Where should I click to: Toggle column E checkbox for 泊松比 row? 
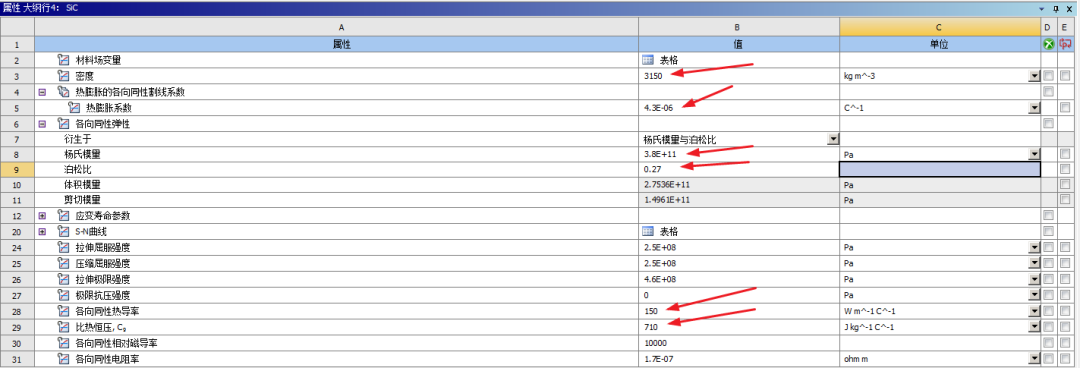click(x=1066, y=169)
